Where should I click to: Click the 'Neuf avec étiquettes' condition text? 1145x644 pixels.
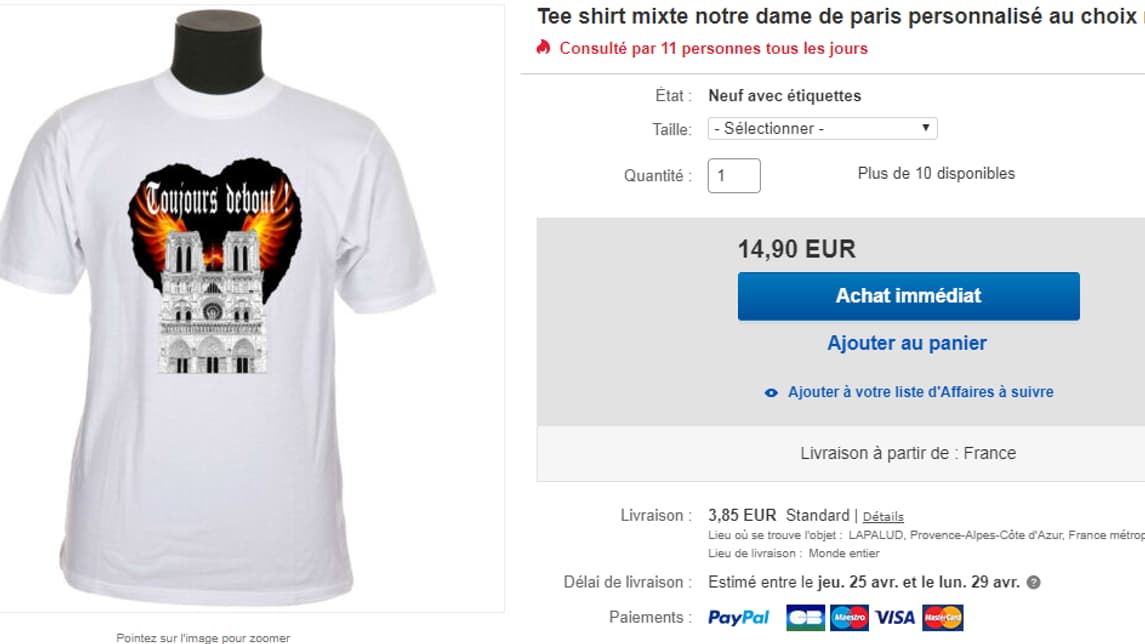tap(784, 96)
